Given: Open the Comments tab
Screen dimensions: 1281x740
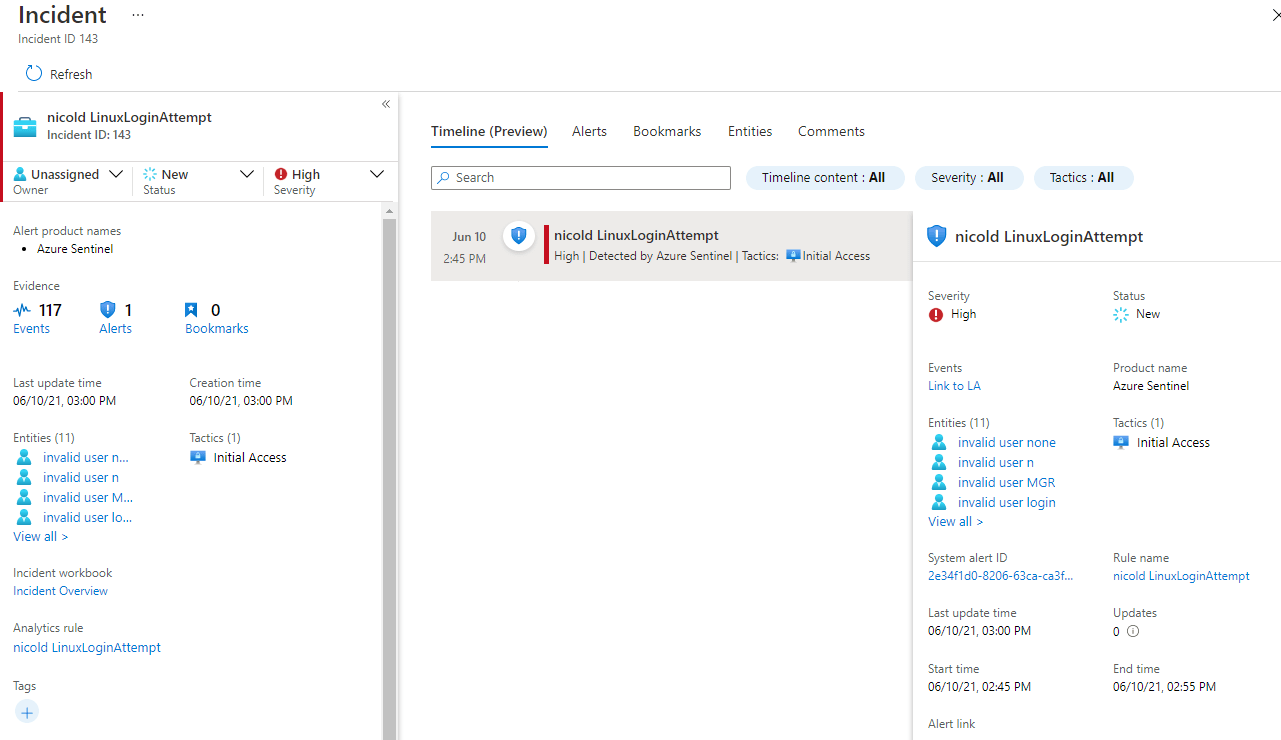Looking at the screenshot, I should tap(831, 131).
